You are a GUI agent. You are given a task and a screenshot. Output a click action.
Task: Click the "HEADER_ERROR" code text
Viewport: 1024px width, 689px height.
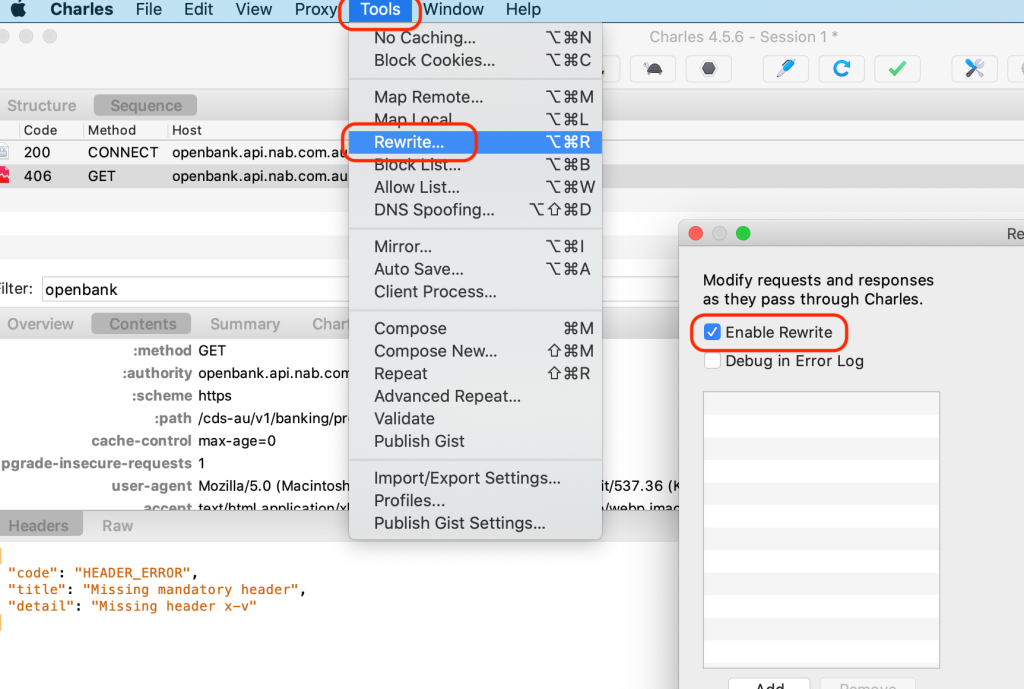(133, 573)
